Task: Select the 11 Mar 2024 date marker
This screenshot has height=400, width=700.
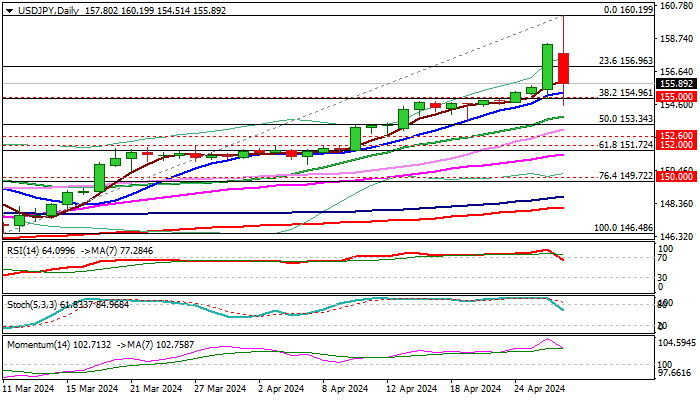Action: (x=29, y=389)
